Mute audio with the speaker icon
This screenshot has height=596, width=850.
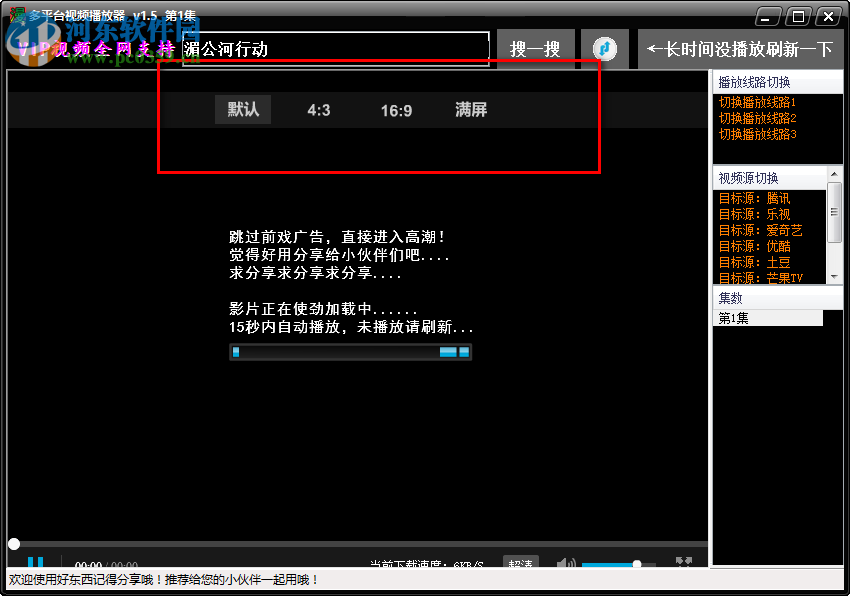click(x=565, y=562)
